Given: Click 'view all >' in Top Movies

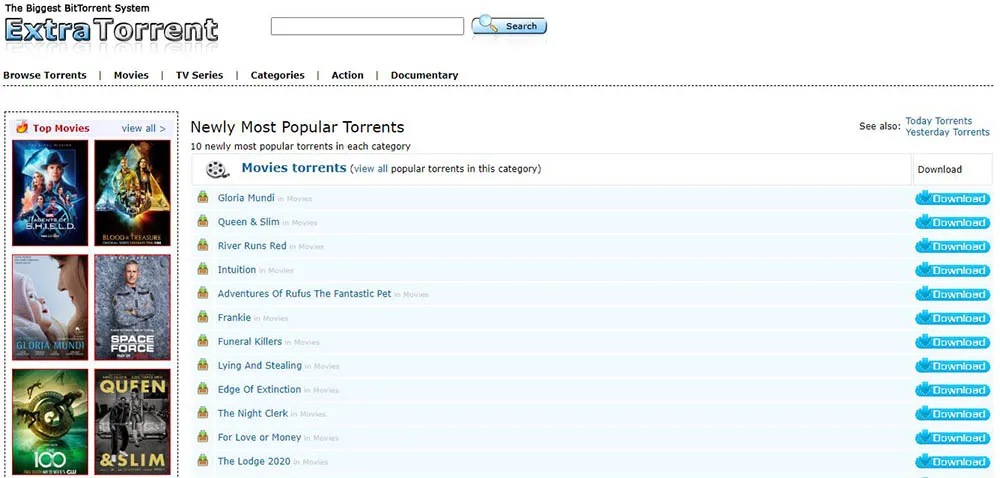Looking at the screenshot, I should [x=143, y=129].
